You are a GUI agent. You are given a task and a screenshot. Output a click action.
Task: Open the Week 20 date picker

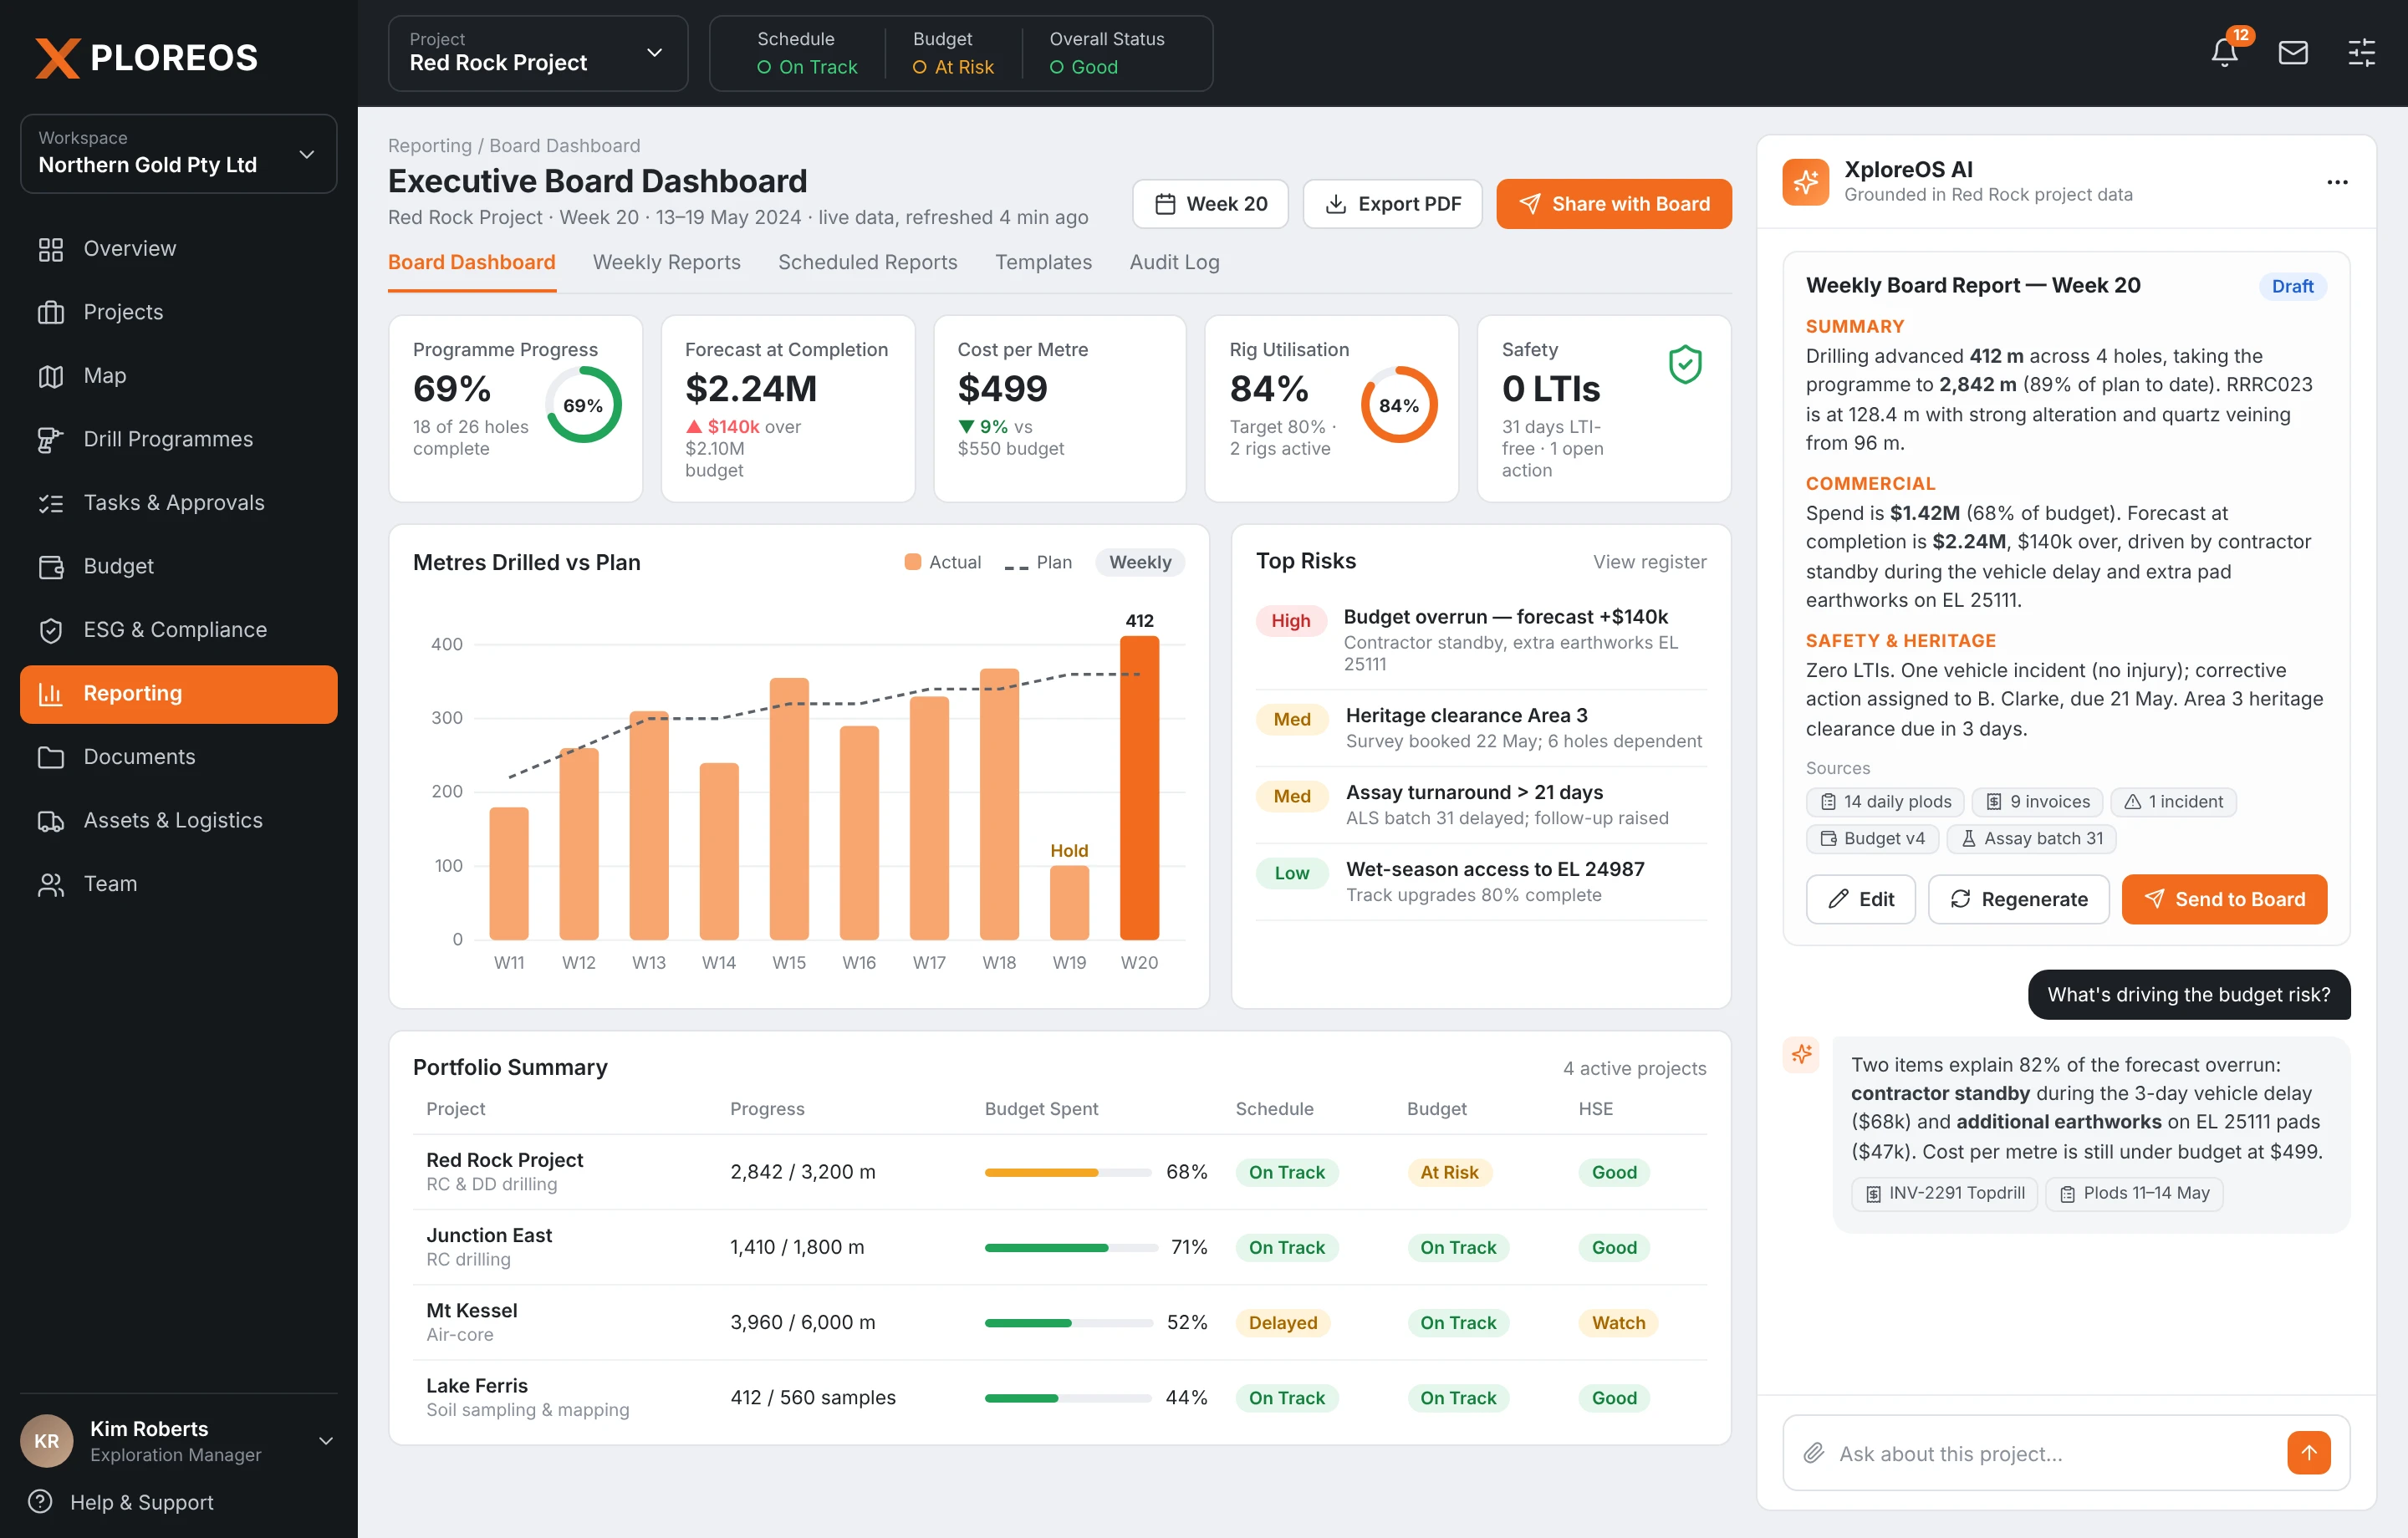point(1210,204)
